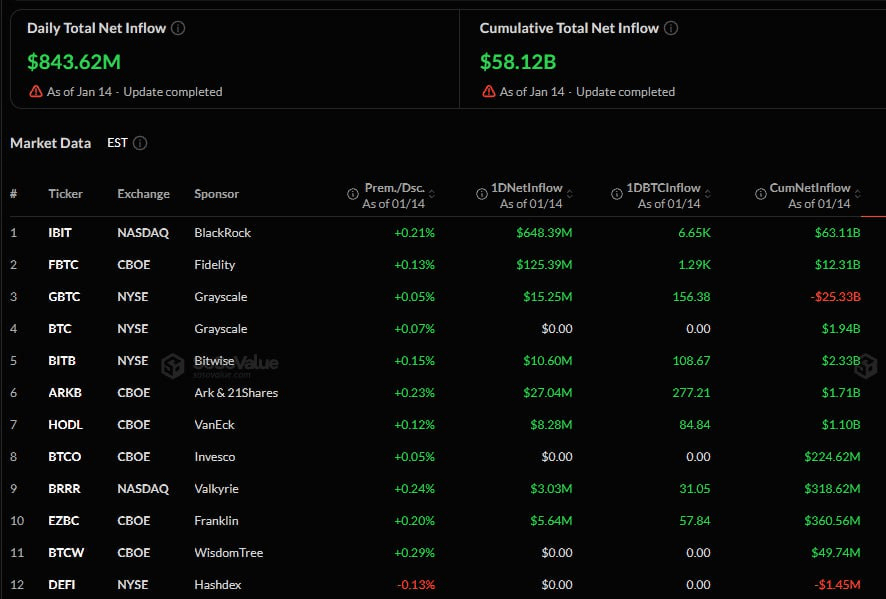The height and width of the screenshot is (599, 886).
Task: Select the Market Data section header
Action: tap(51, 143)
